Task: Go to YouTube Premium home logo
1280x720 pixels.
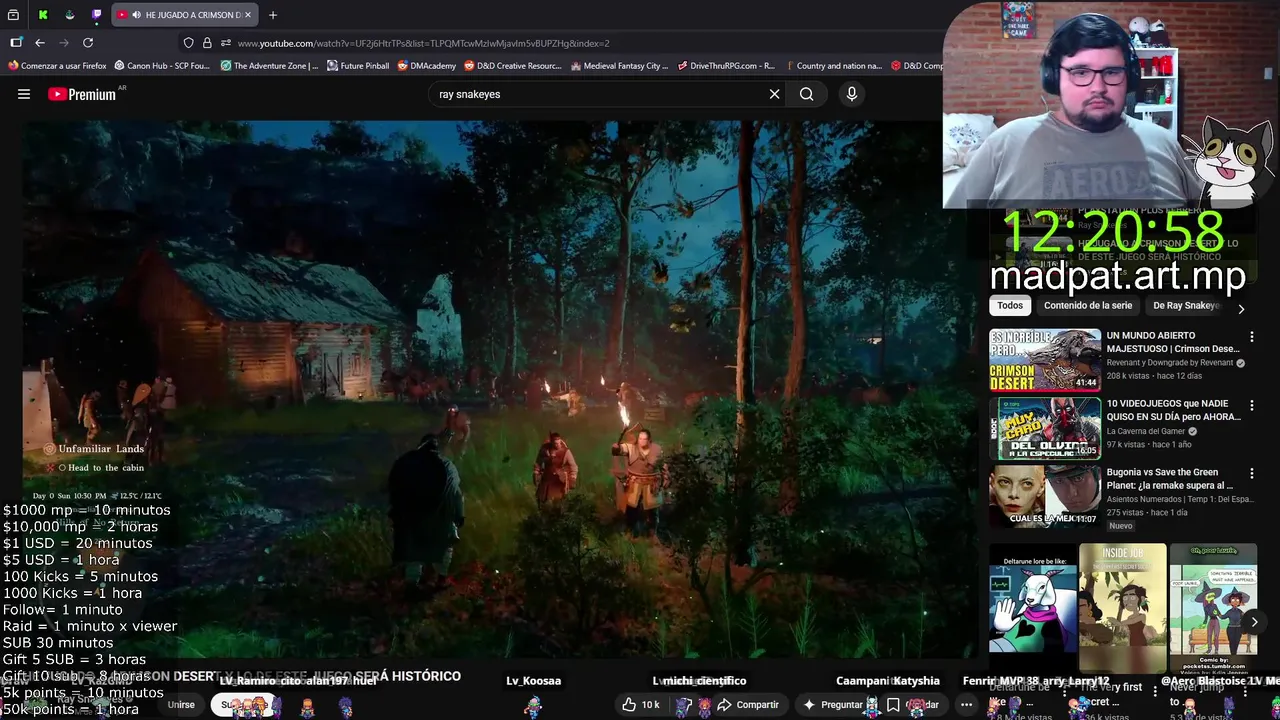Action: (x=82, y=94)
